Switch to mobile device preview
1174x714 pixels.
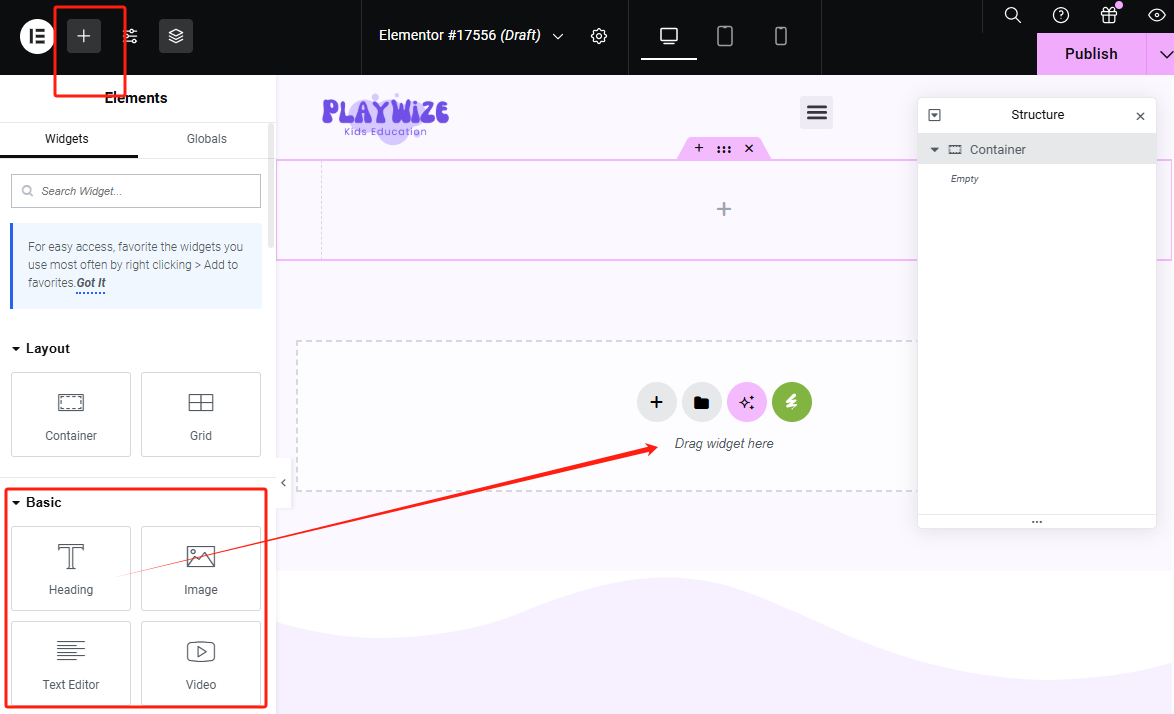click(x=781, y=36)
